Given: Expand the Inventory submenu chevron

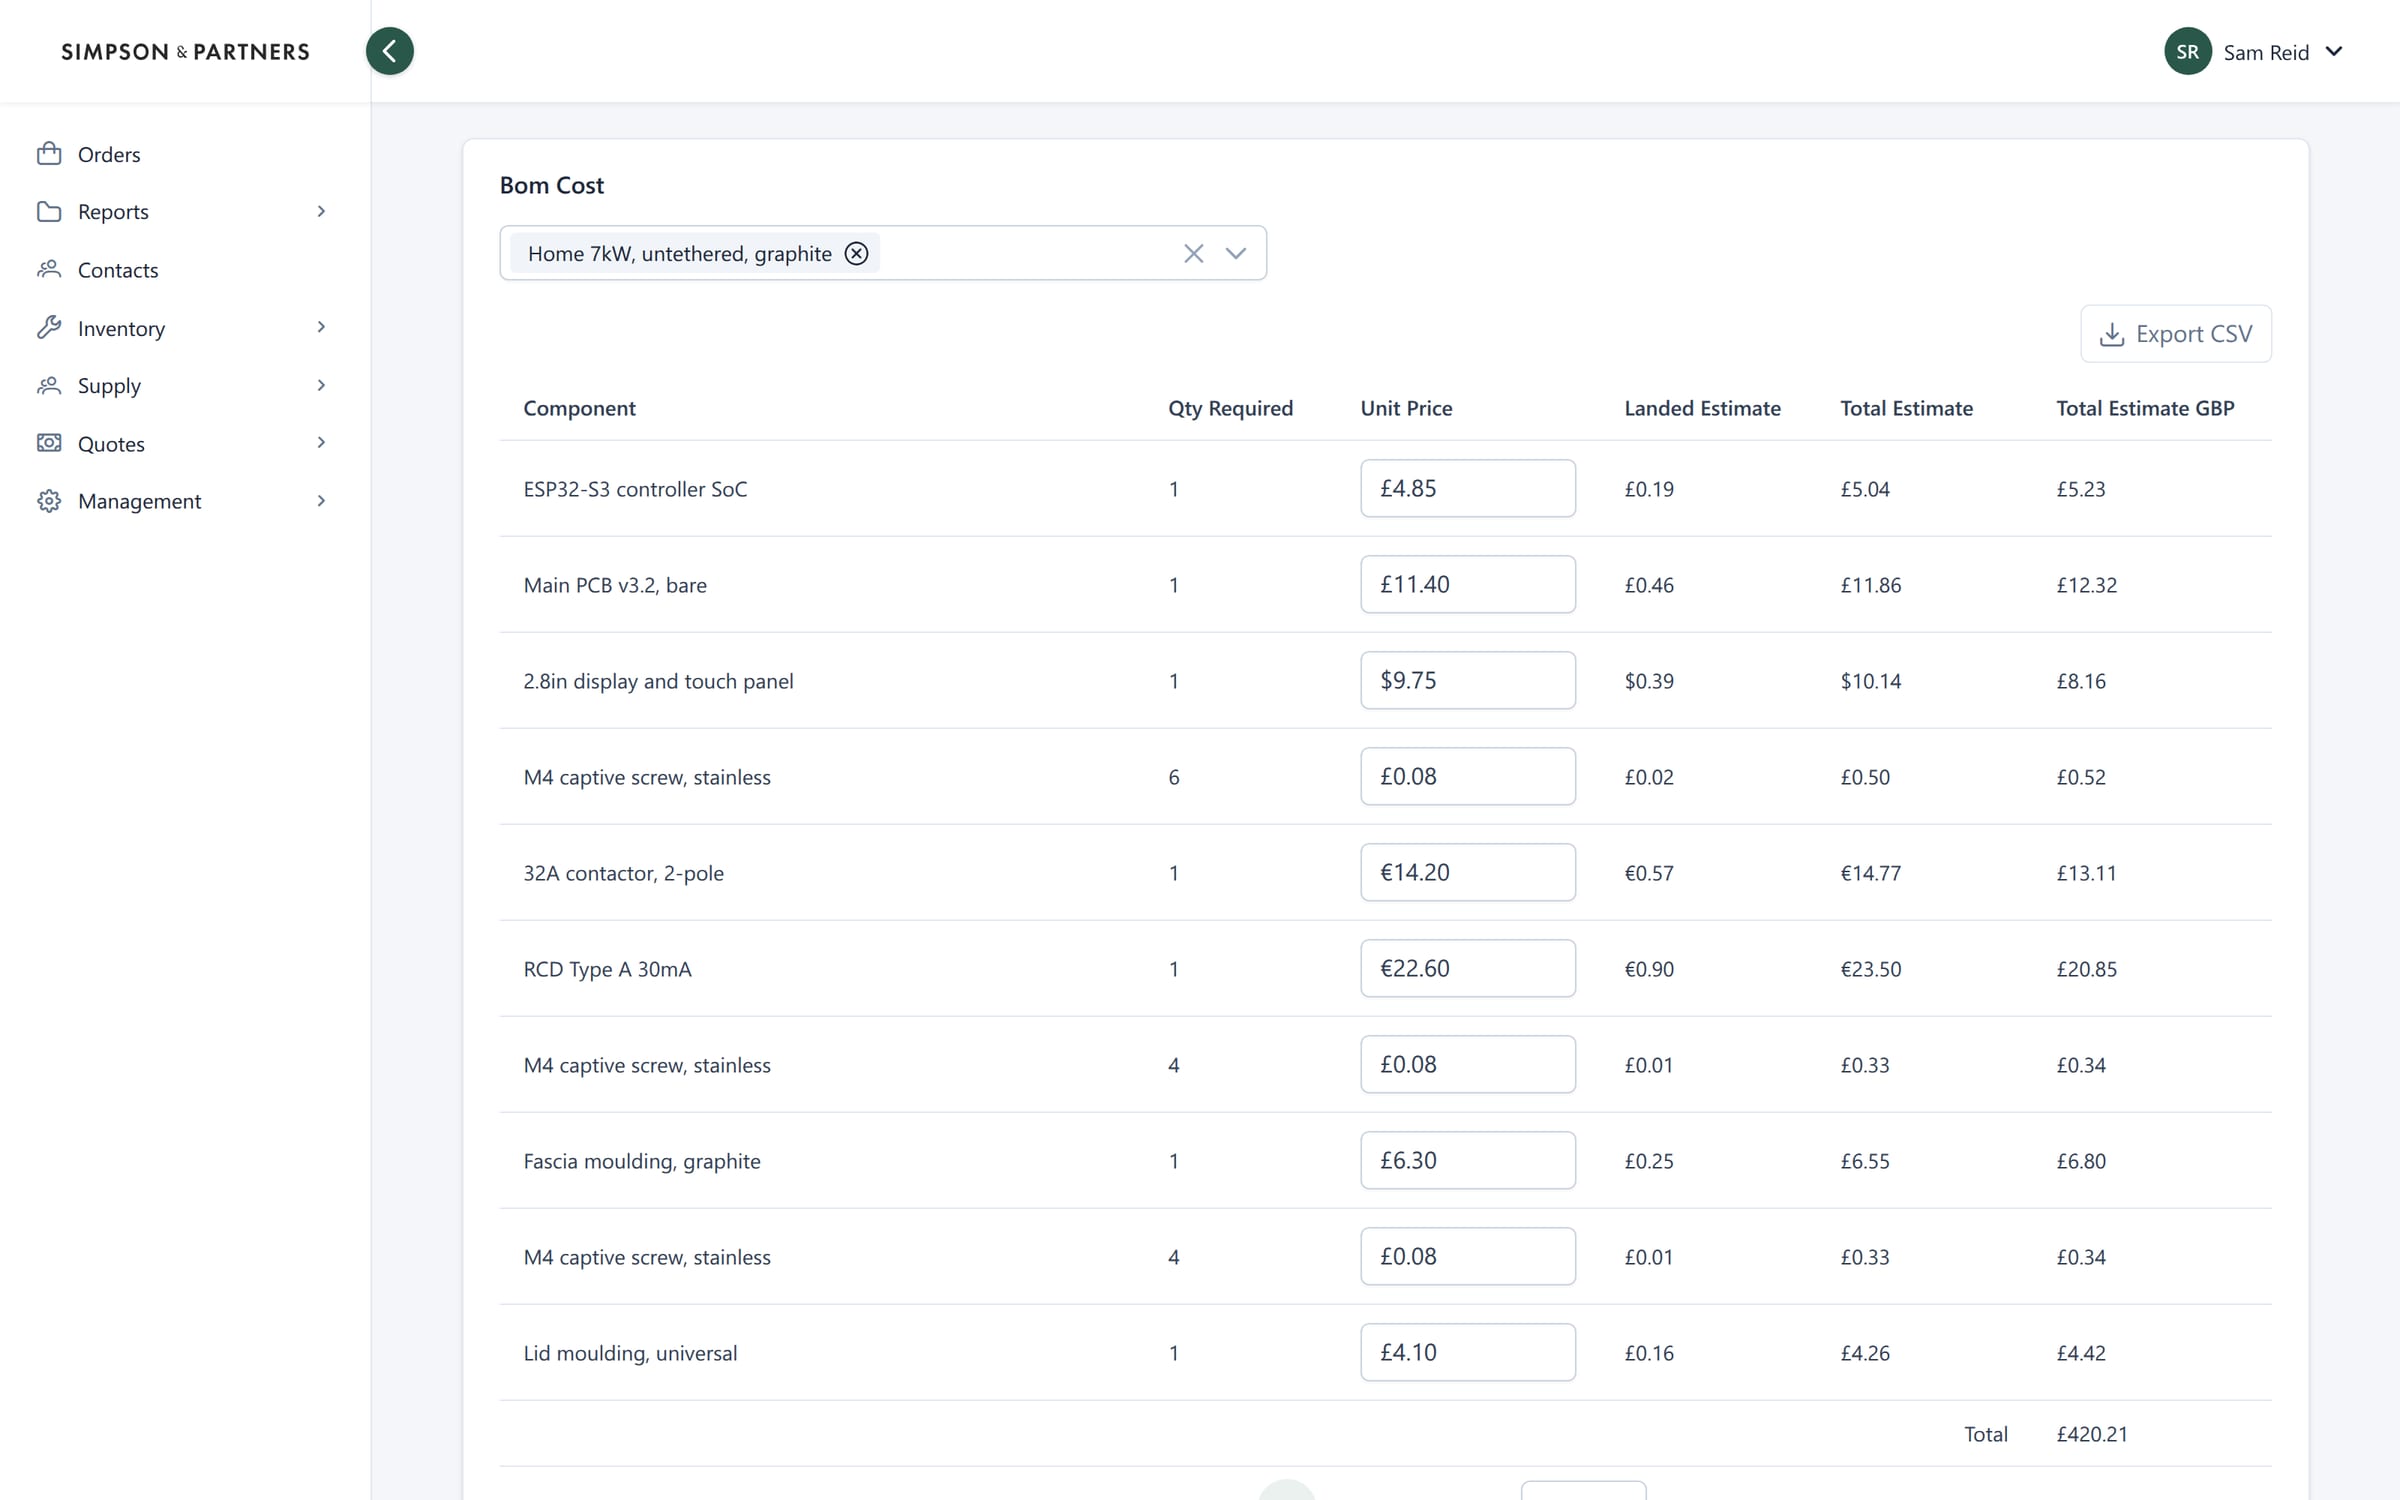Looking at the screenshot, I should click(321, 327).
